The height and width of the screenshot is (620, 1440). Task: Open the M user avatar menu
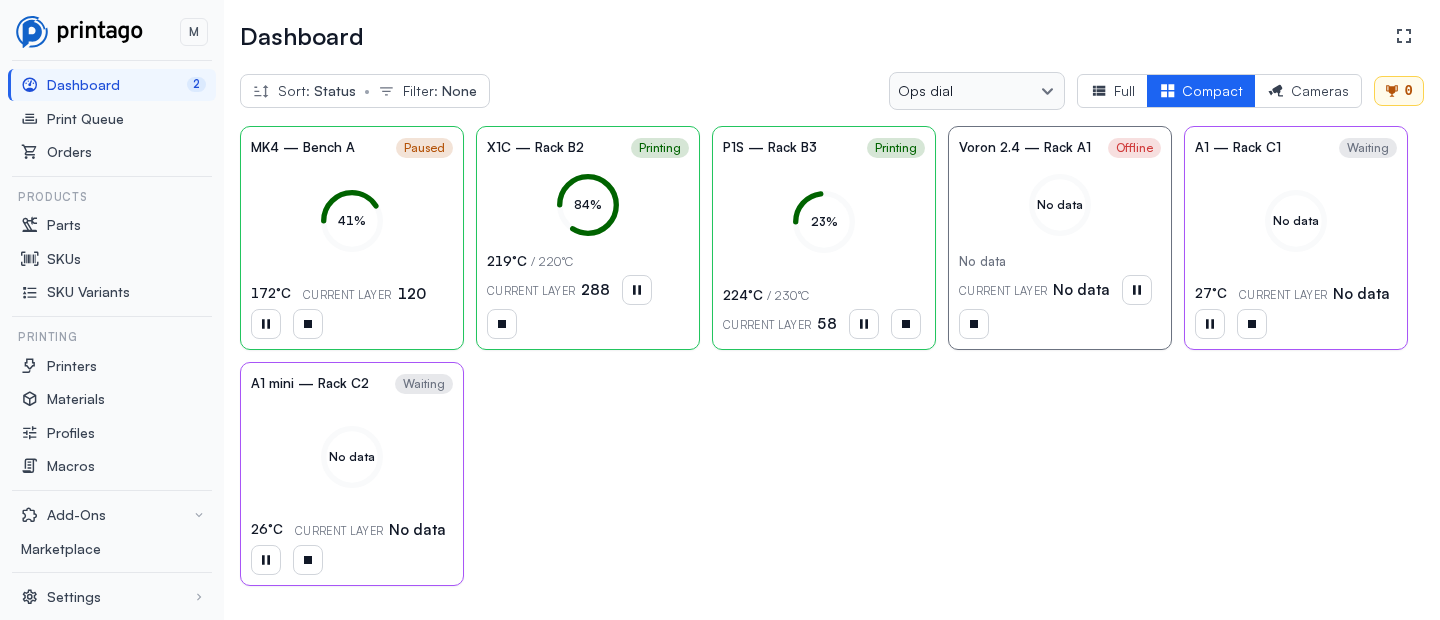click(x=194, y=32)
